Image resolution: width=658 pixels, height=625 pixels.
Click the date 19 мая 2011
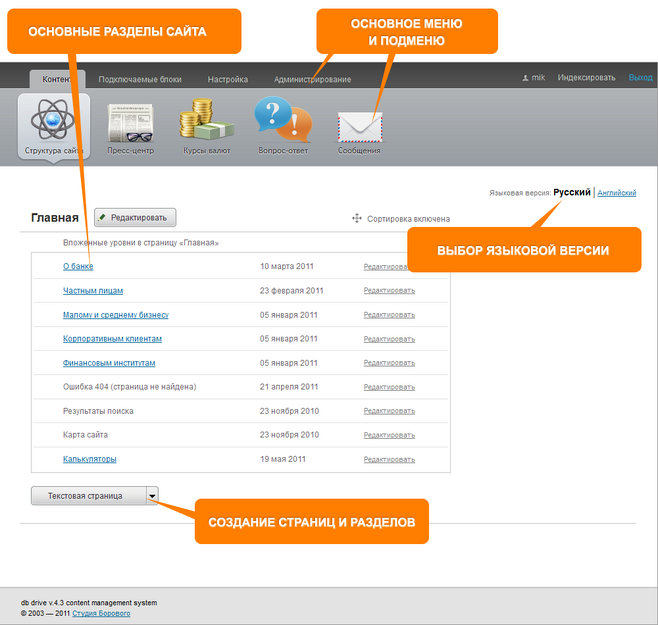[x=283, y=459]
